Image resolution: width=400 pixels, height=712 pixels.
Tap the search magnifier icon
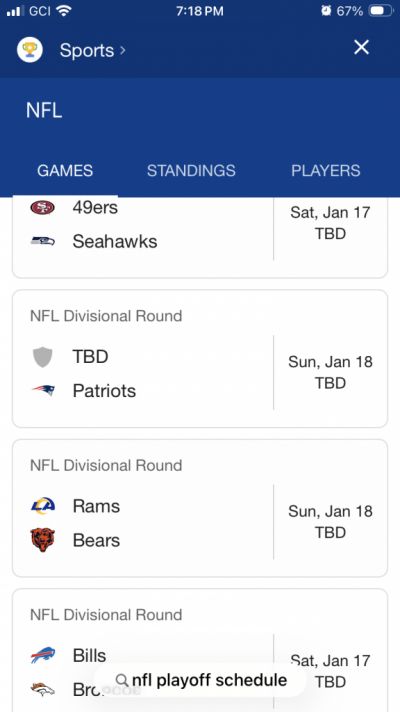122,680
